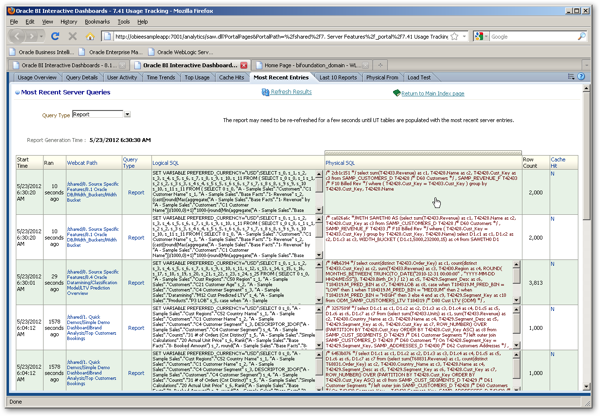Click the Logical SQL column header
600x416 pixels.
click(x=165, y=163)
